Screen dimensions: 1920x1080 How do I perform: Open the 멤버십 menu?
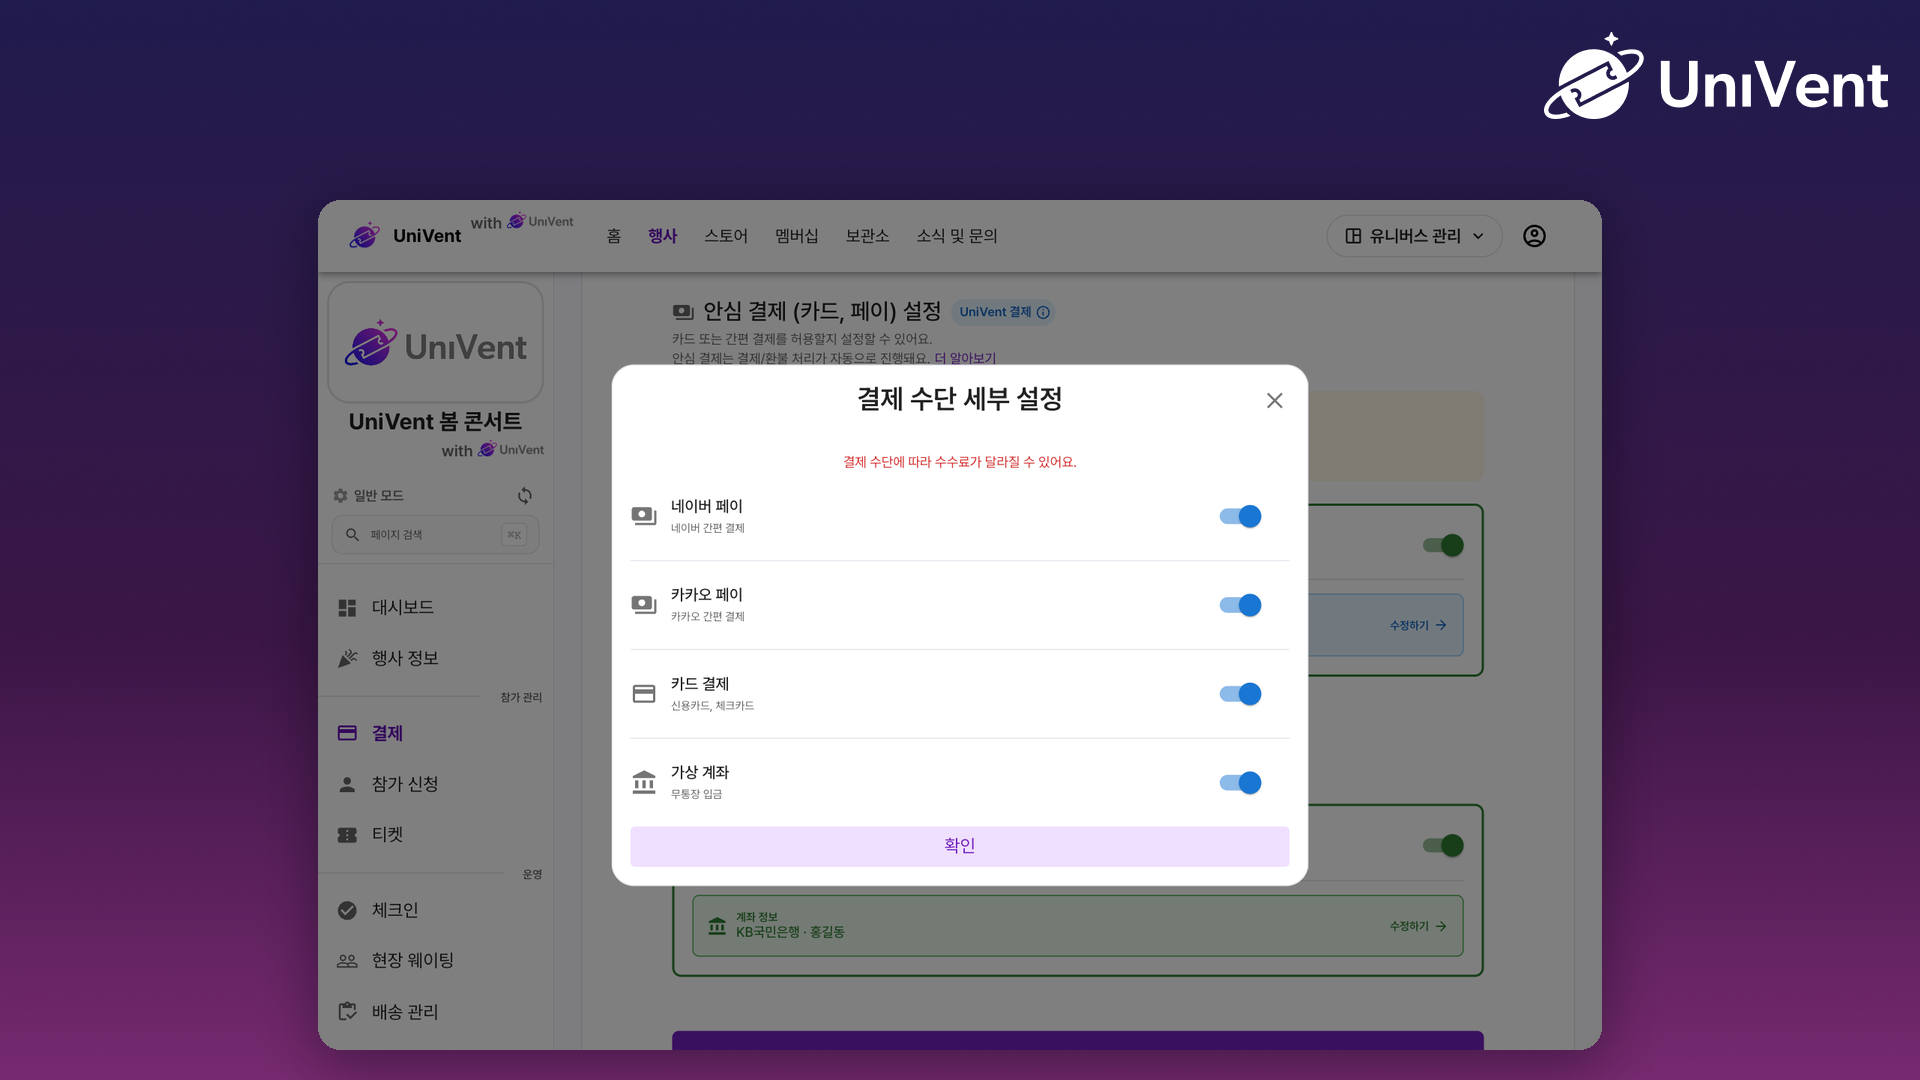pyautogui.click(x=797, y=236)
